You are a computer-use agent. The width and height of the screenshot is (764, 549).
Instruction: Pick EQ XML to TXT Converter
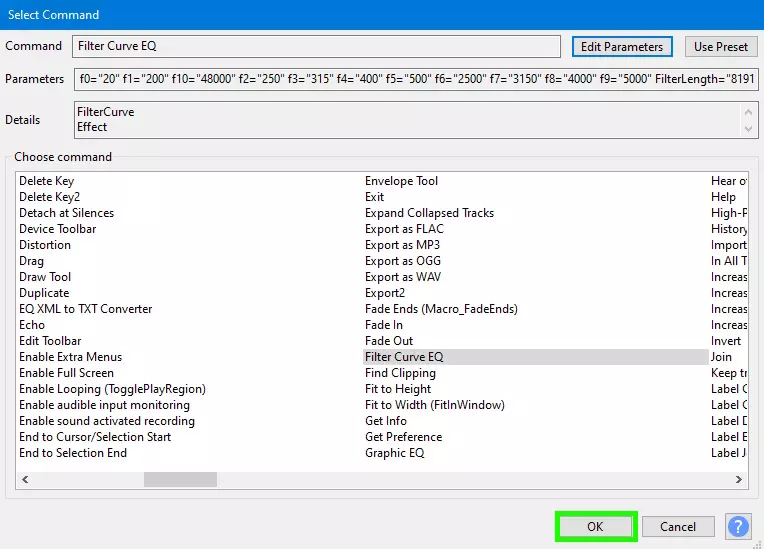click(x=85, y=309)
